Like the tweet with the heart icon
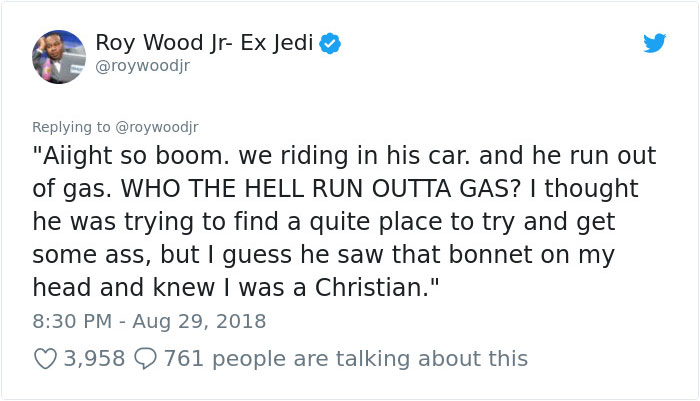The width and height of the screenshot is (700, 401). click(x=47, y=357)
